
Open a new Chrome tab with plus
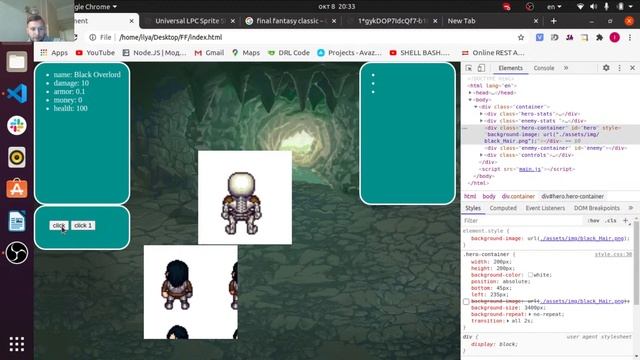click(553, 21)
